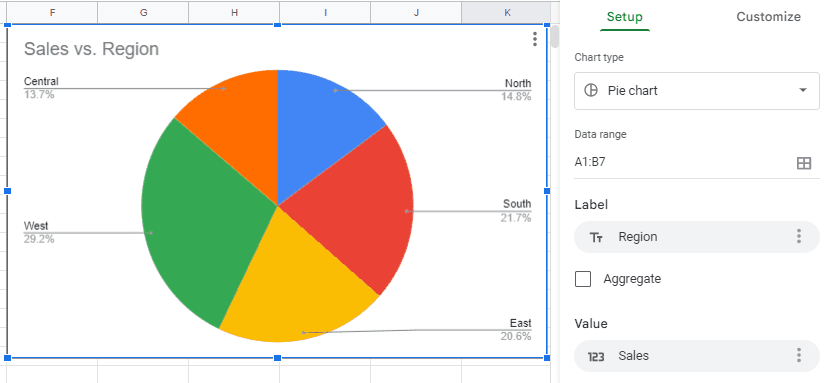Click the chart's right-middle resize handle

[547, 191]
